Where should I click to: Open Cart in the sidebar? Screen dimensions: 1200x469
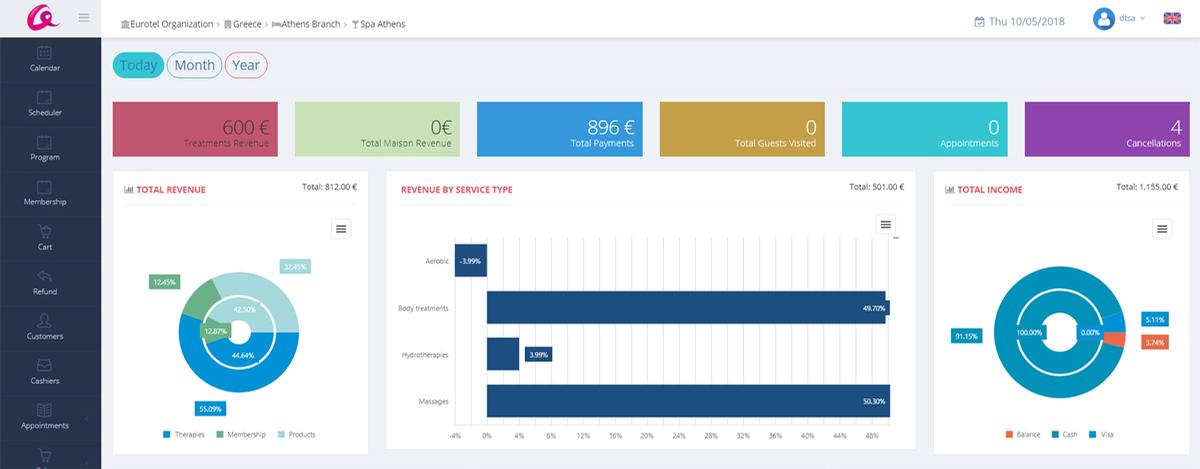[44, 238]
